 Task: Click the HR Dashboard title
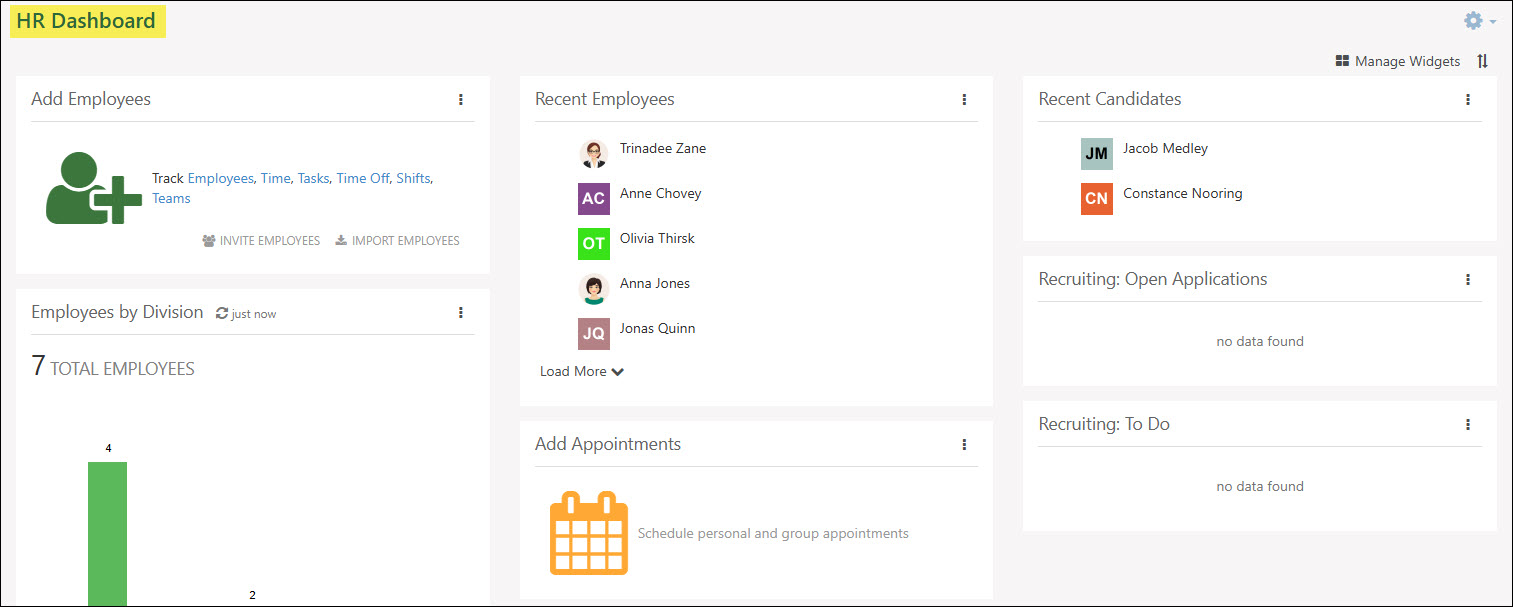coord(87,21)
